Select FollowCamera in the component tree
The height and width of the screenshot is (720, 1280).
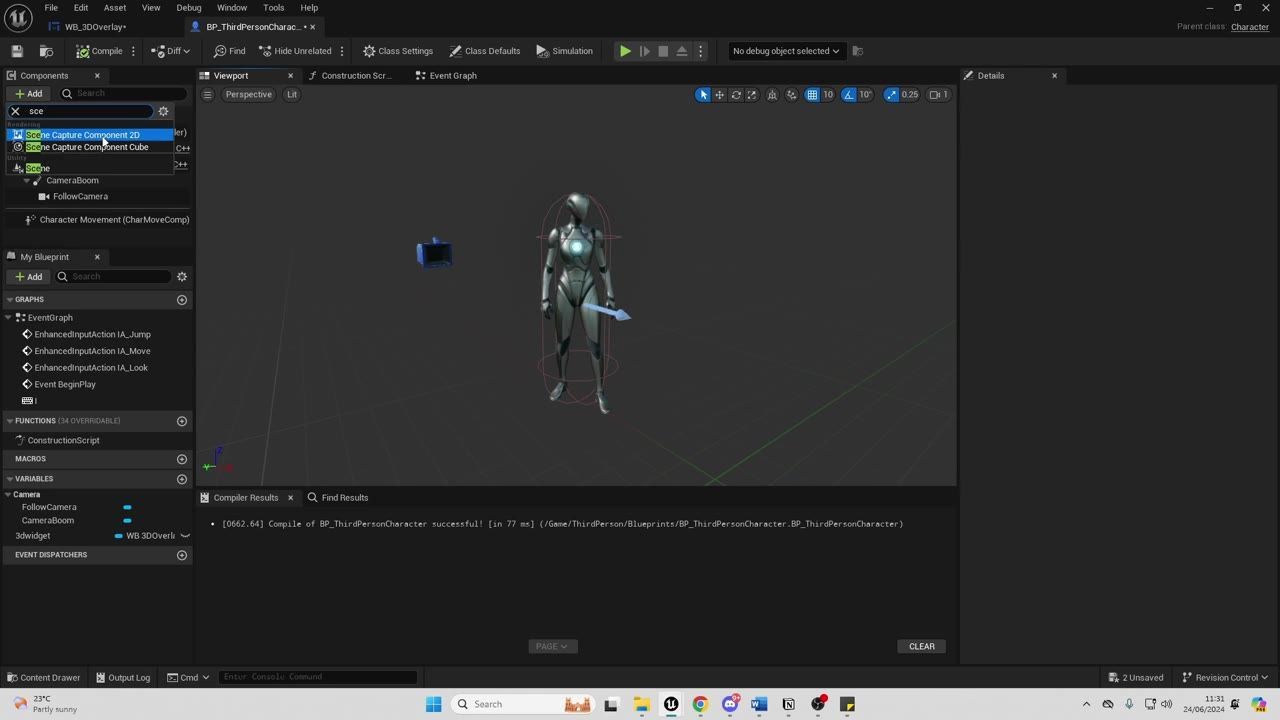click(x=80, y=196)
